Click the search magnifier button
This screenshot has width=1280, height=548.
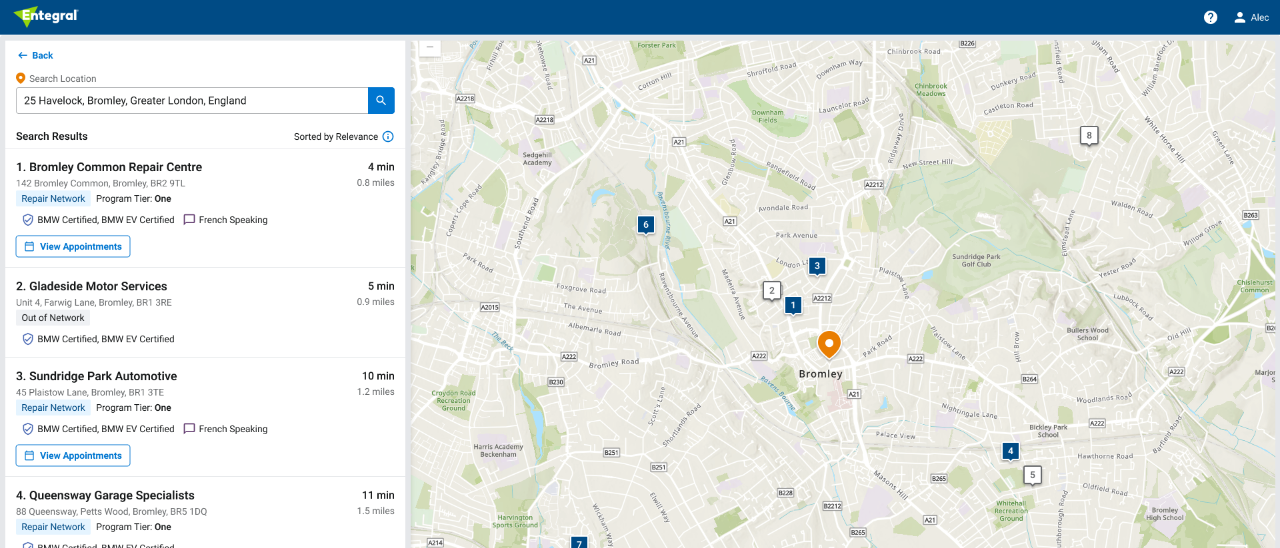click(x=381, y=100)
